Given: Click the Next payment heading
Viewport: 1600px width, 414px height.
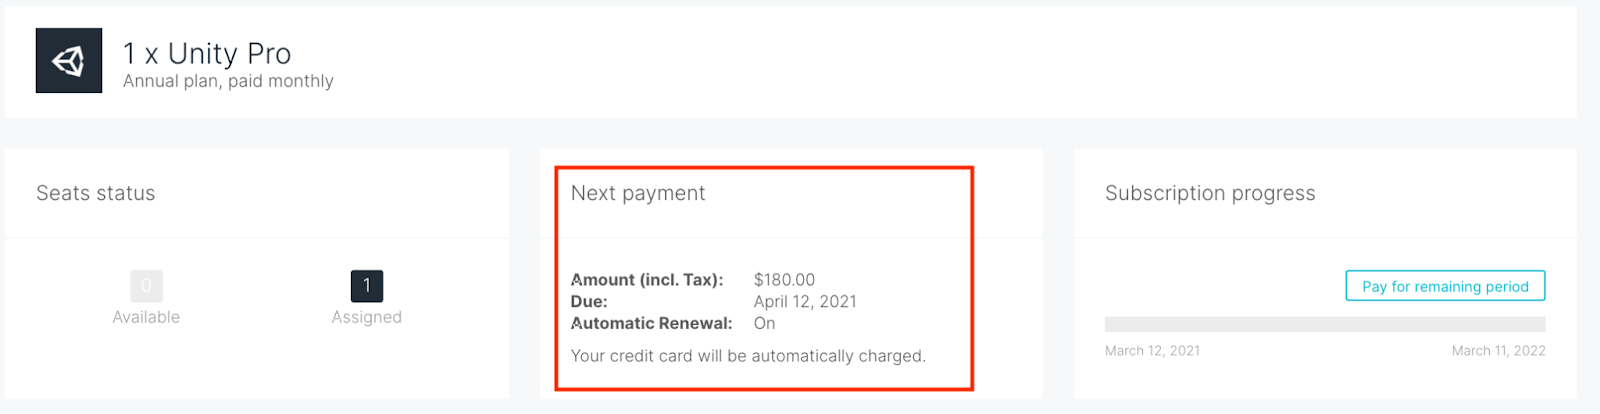Looking at the screenshot, I should pos(638,193).
